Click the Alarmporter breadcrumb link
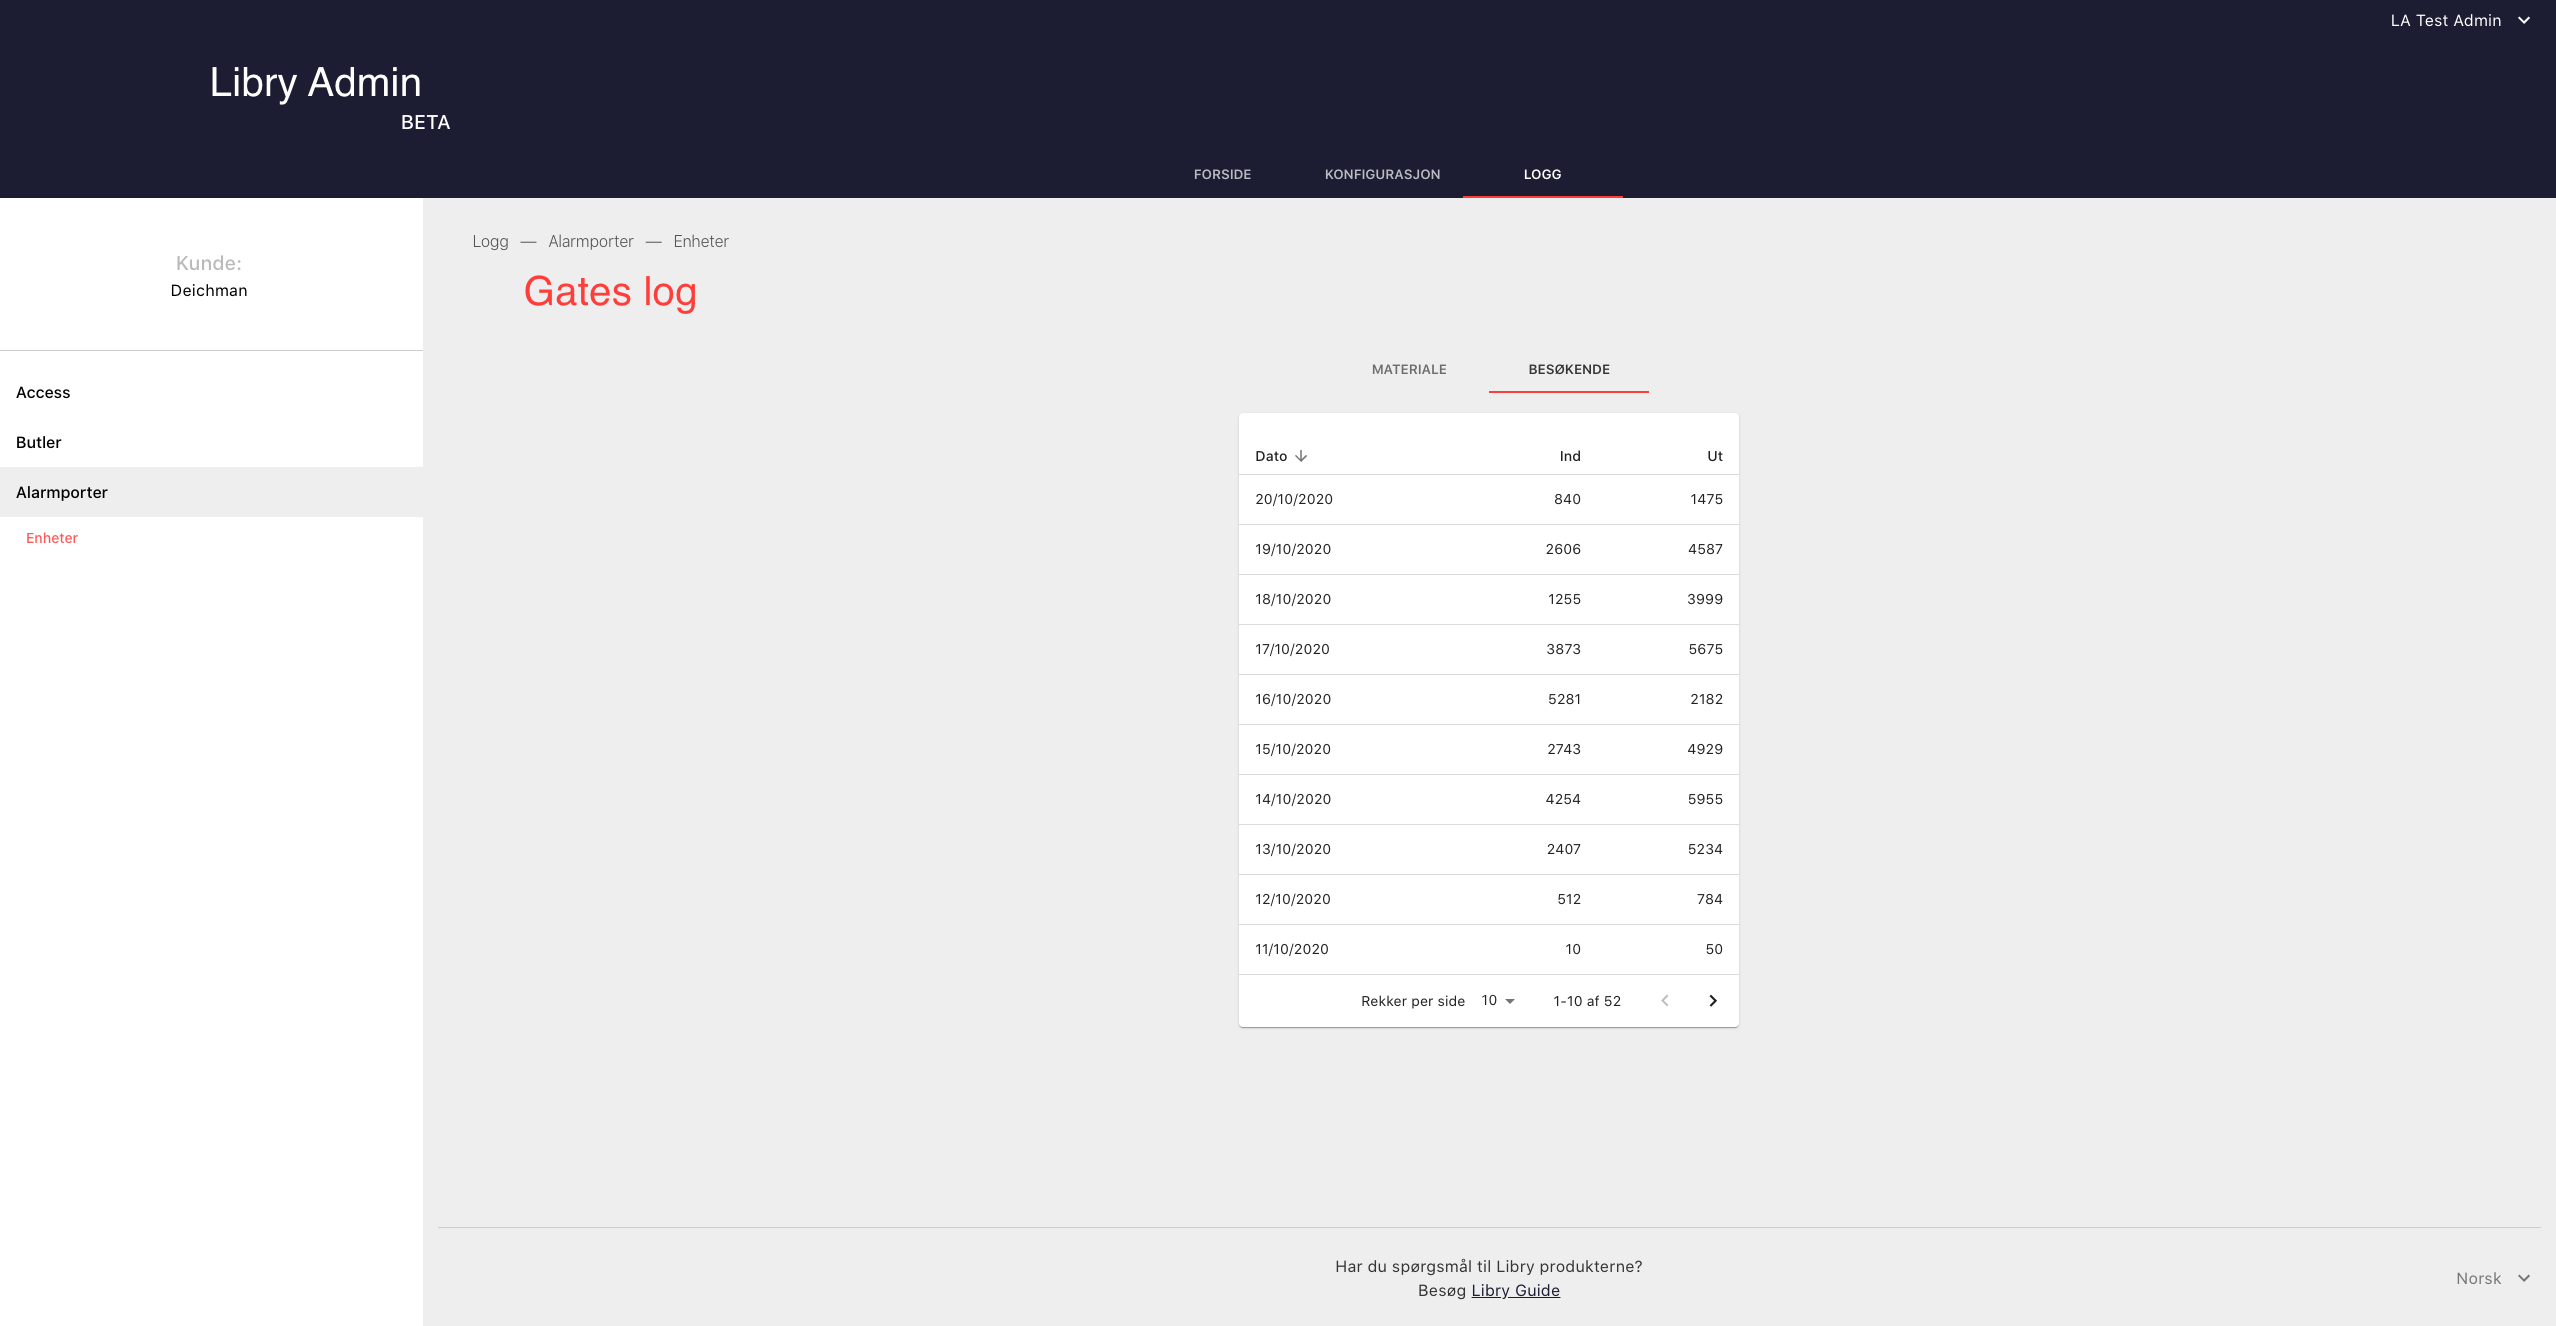The image size is (2556, 1326). click(x=590, y=242)
